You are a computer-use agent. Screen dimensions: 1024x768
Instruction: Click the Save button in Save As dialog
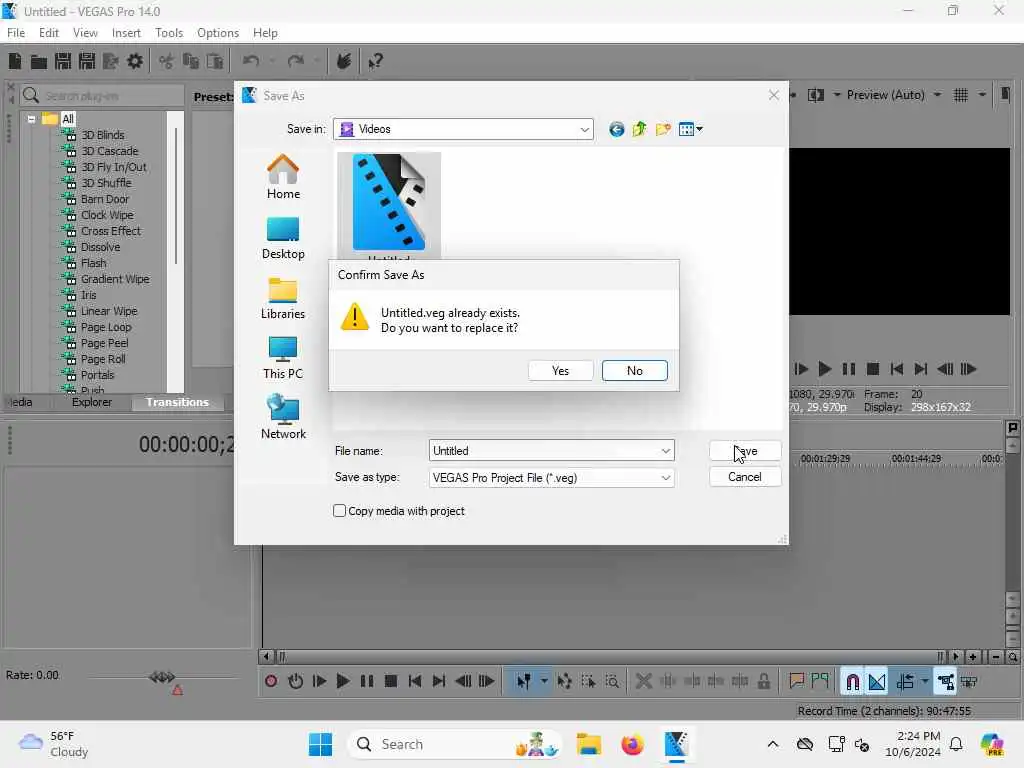point(744,451)
